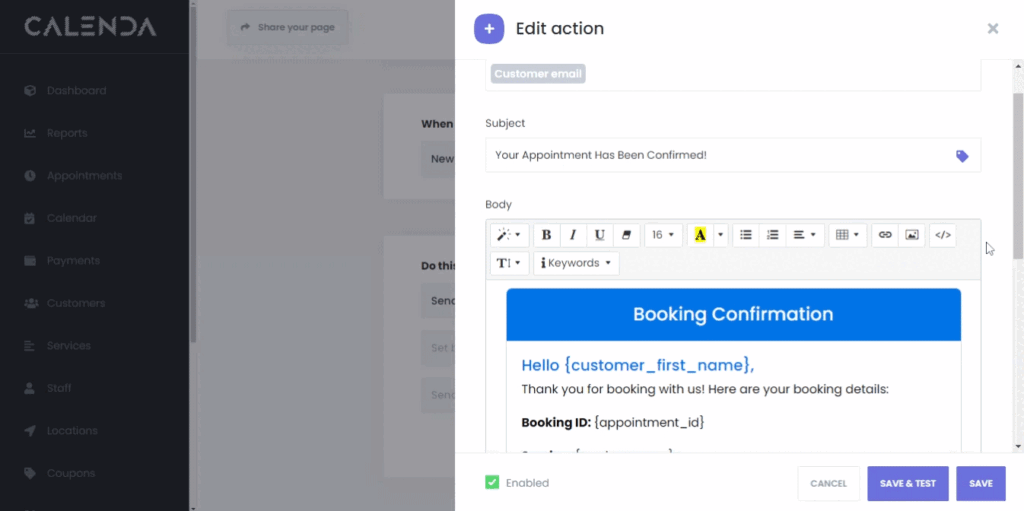
Task: Click the Booking Confirmation header banner
Action: (733, 314)
